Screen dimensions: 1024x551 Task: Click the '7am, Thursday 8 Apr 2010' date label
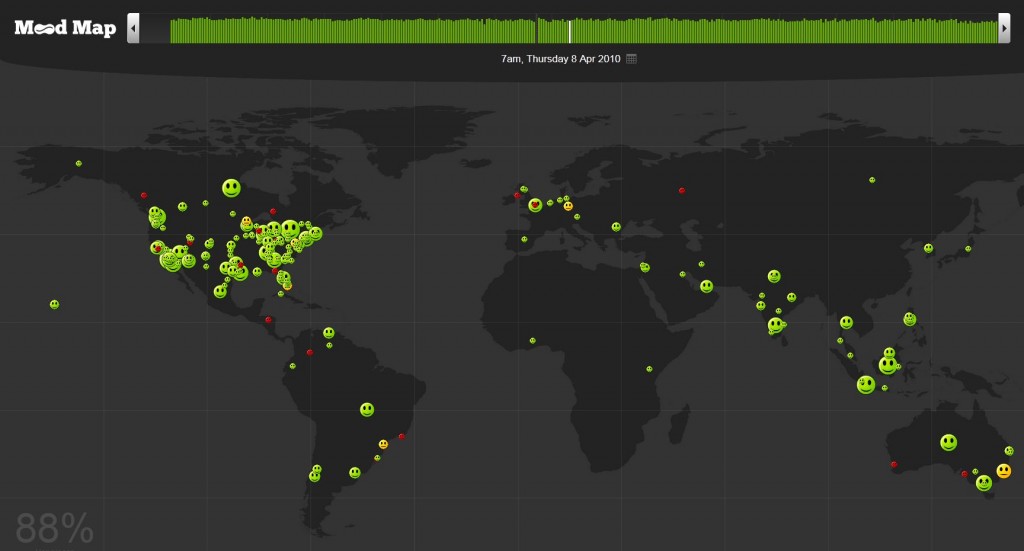(560, 59)
